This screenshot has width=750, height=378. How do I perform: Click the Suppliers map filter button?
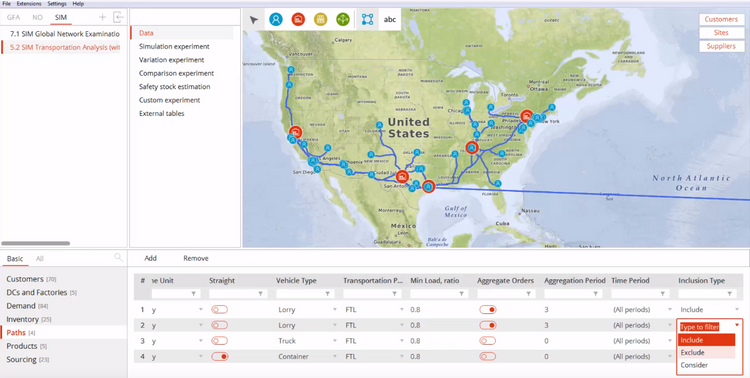[721, 46]
